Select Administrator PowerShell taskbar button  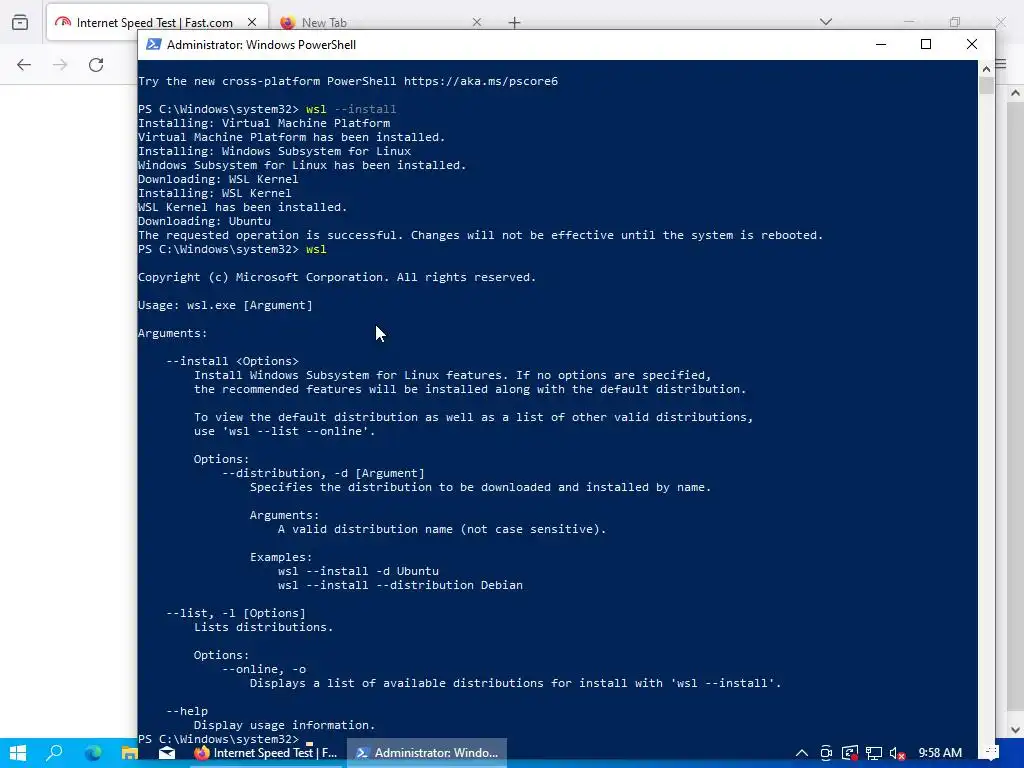pos(427,753)
